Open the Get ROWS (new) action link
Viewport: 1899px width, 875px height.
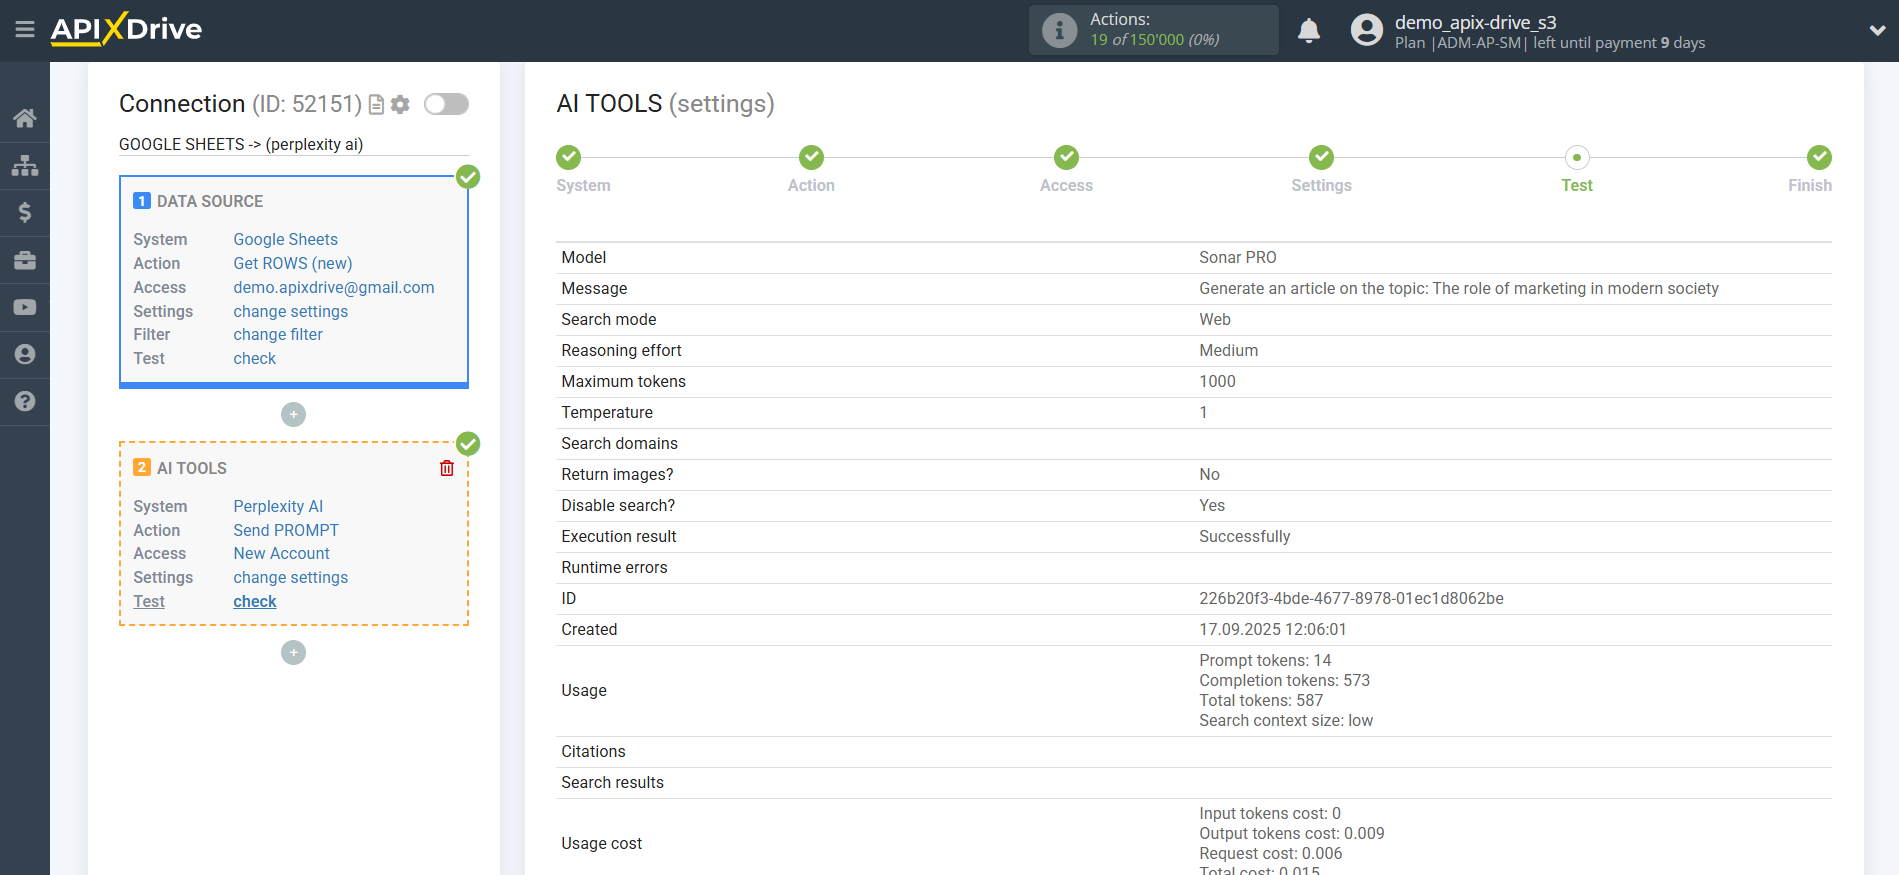click(292, 263)
